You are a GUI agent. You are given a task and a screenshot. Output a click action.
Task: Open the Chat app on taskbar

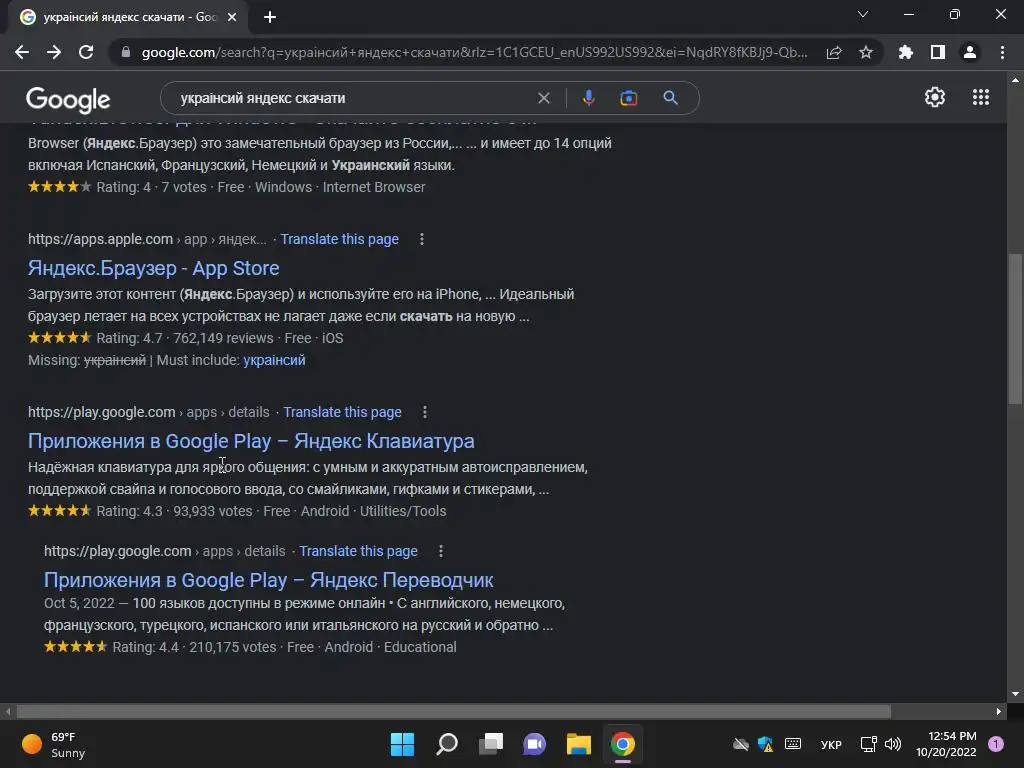point(534,744)
